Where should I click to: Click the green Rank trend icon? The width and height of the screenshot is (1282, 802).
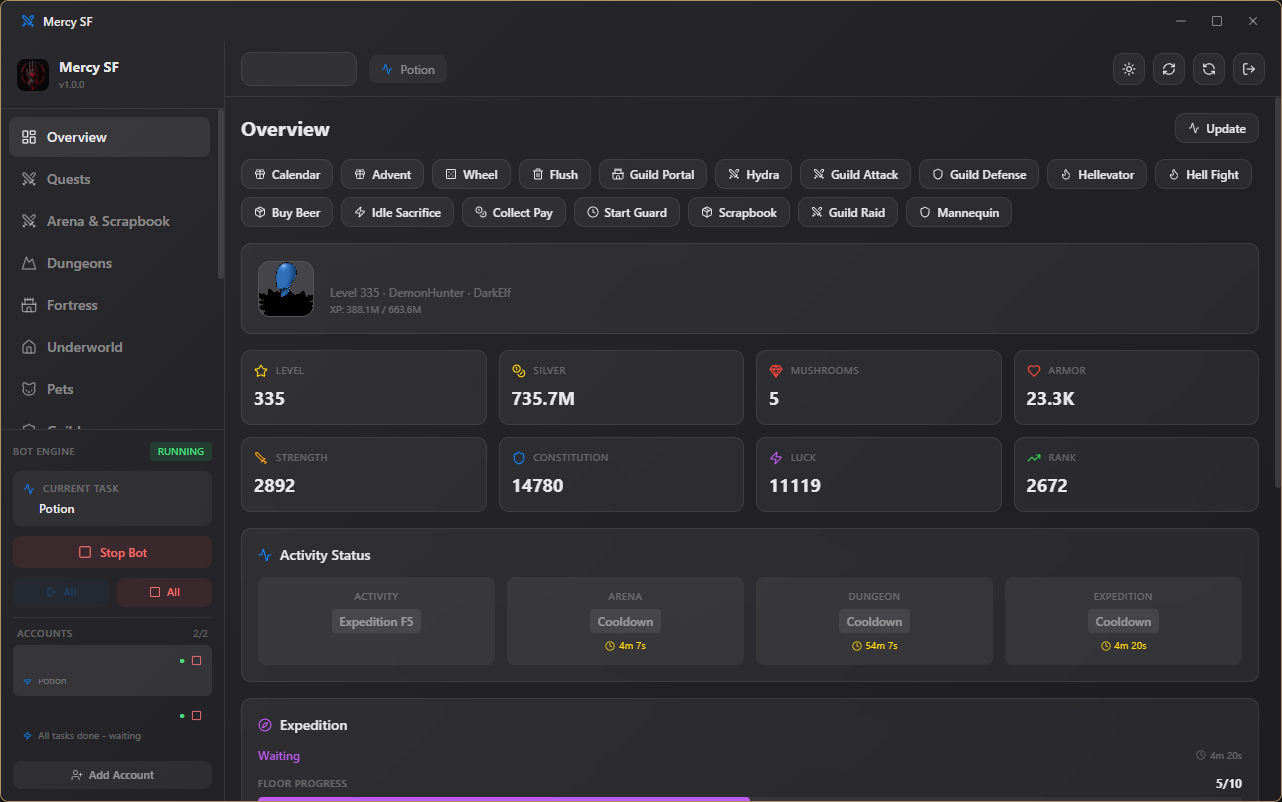point(1034,457)
